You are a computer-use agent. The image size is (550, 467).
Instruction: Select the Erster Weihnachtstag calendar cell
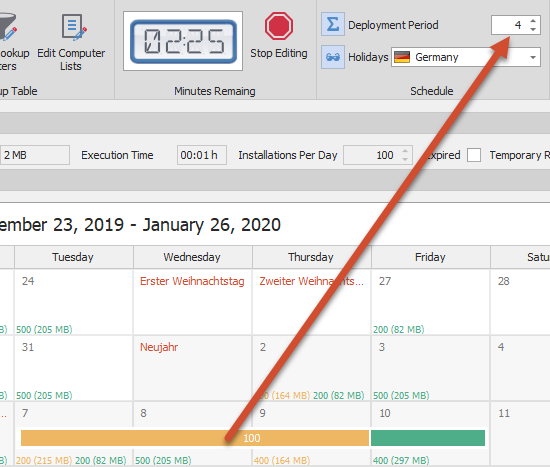[192, 302]
